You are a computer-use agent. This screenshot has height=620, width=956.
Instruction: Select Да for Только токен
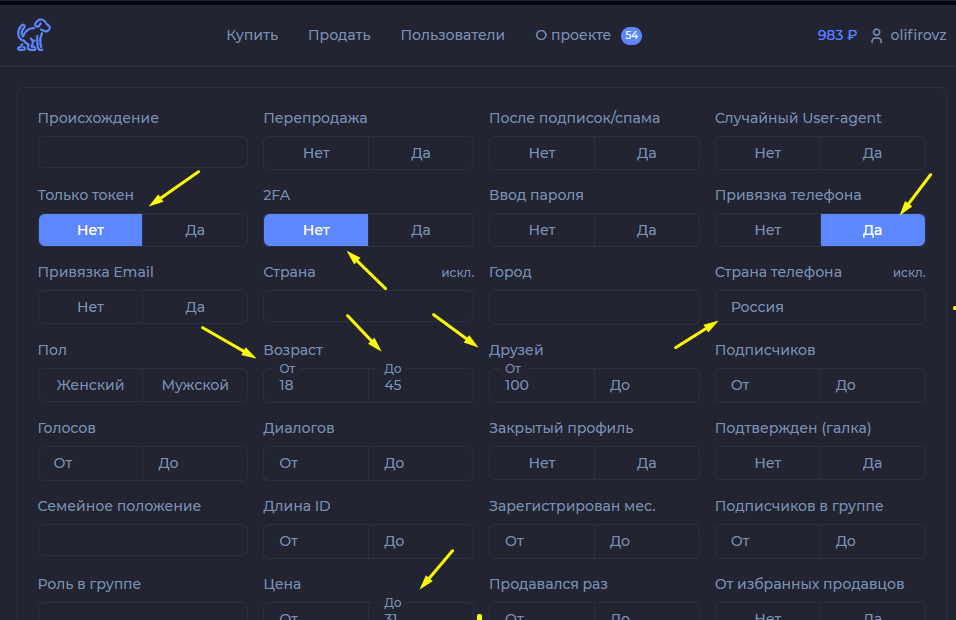point(195,230)
